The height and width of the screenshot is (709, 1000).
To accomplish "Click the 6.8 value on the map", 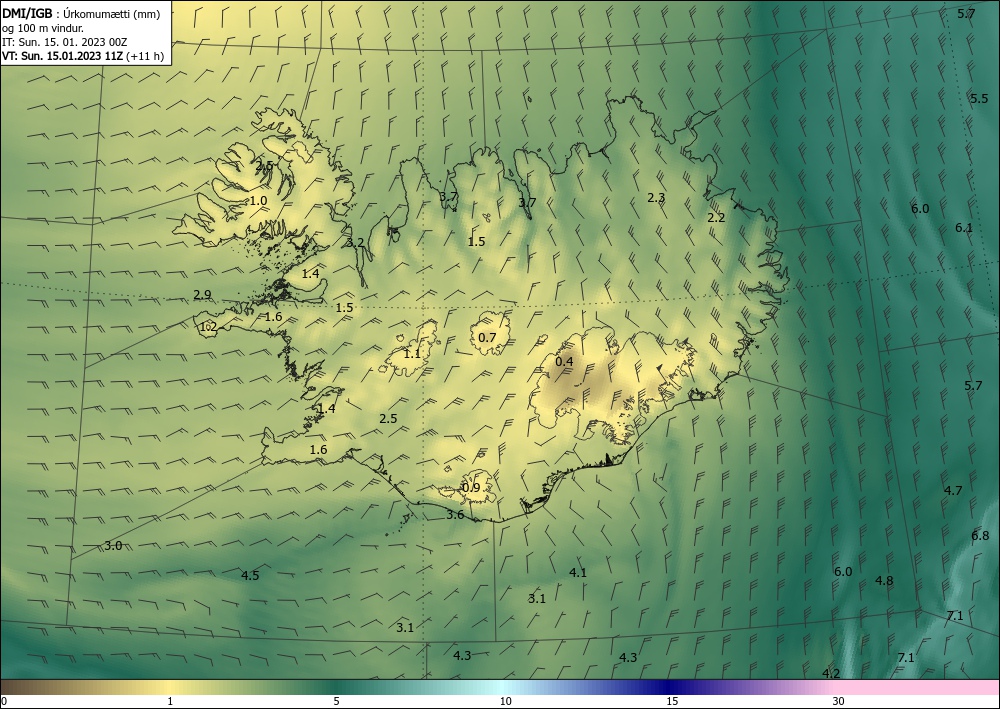I will [x=980, y=536].
